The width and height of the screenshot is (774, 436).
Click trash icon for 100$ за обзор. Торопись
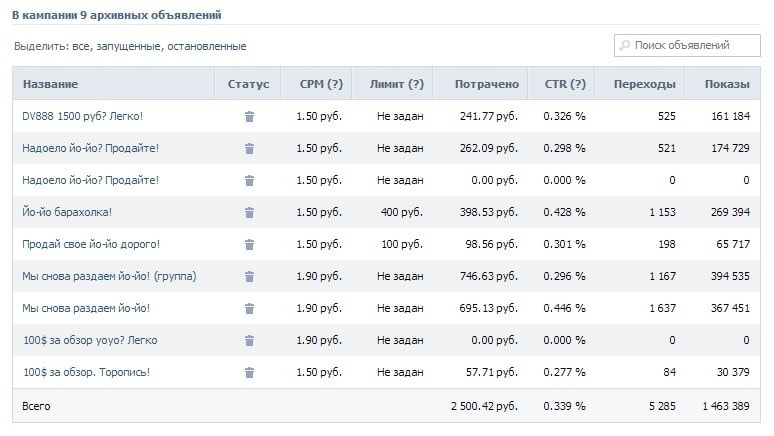tap(249, 372)
